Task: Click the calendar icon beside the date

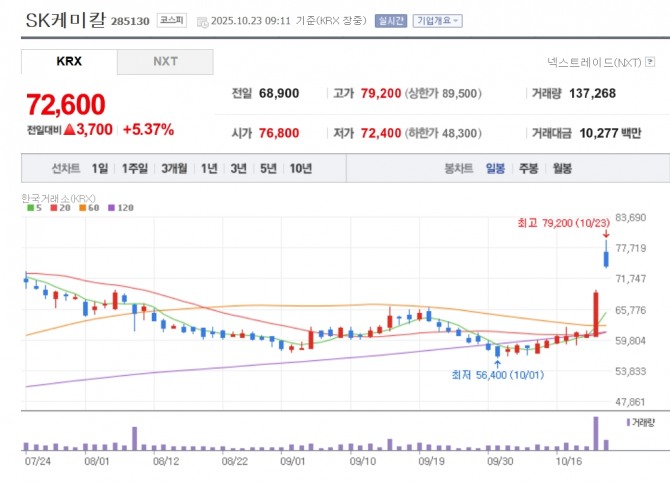Action: pos(202,22)
